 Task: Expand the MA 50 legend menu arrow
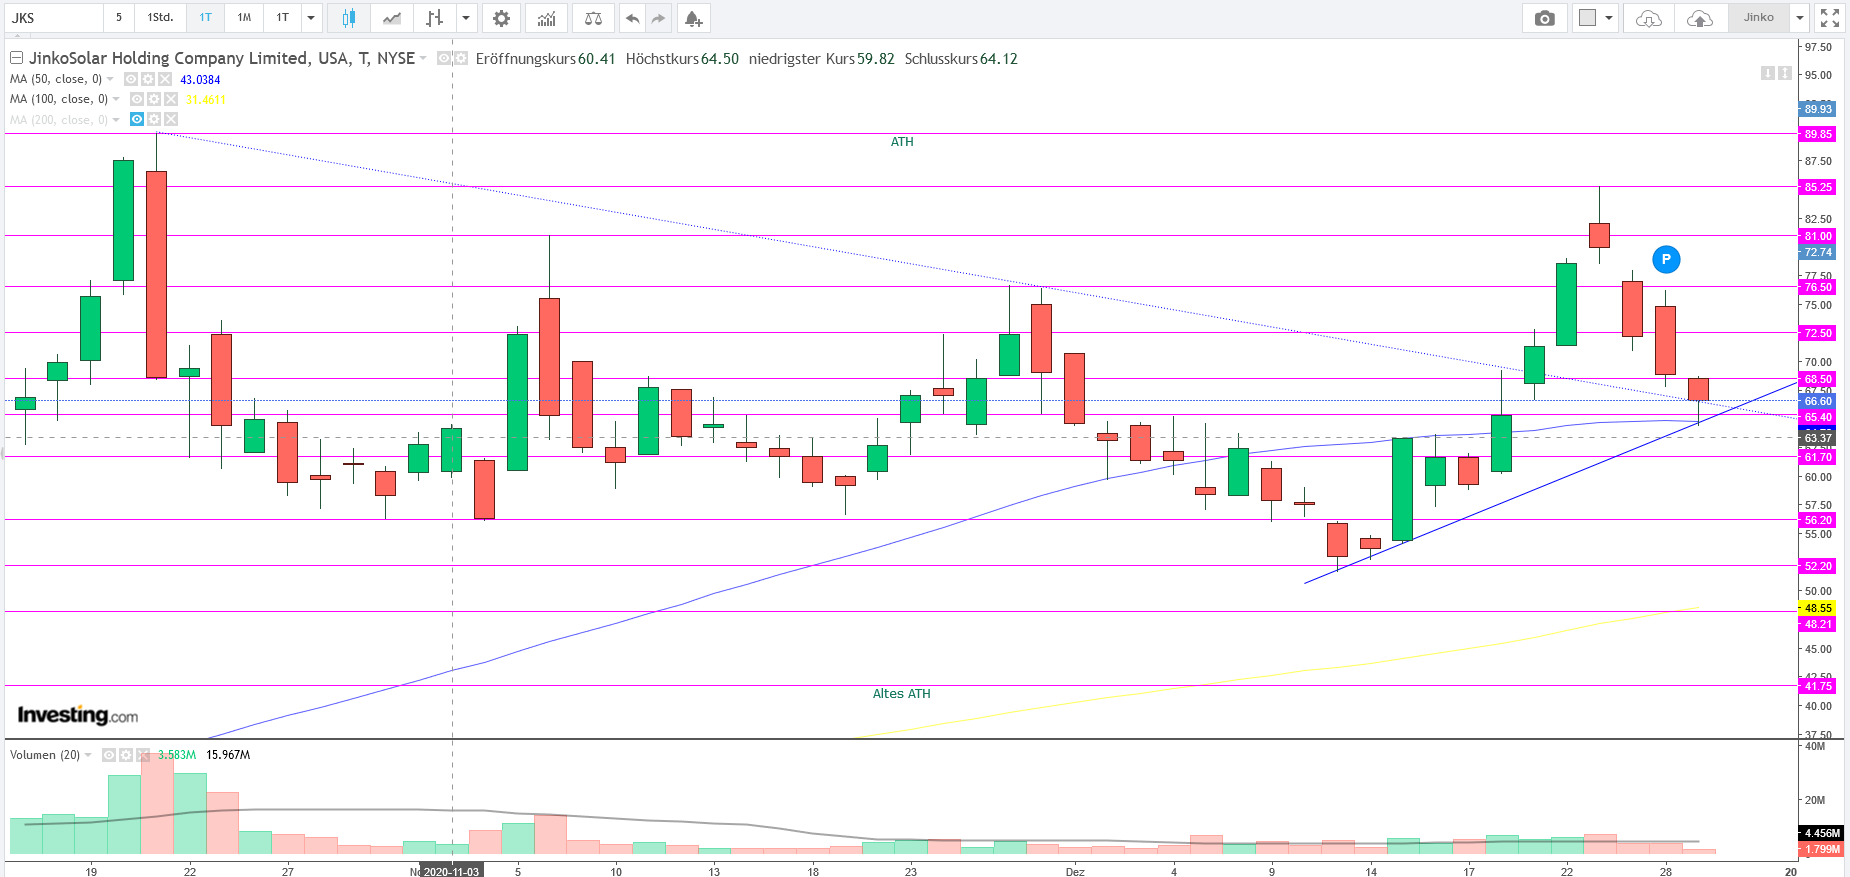(110, 79)
